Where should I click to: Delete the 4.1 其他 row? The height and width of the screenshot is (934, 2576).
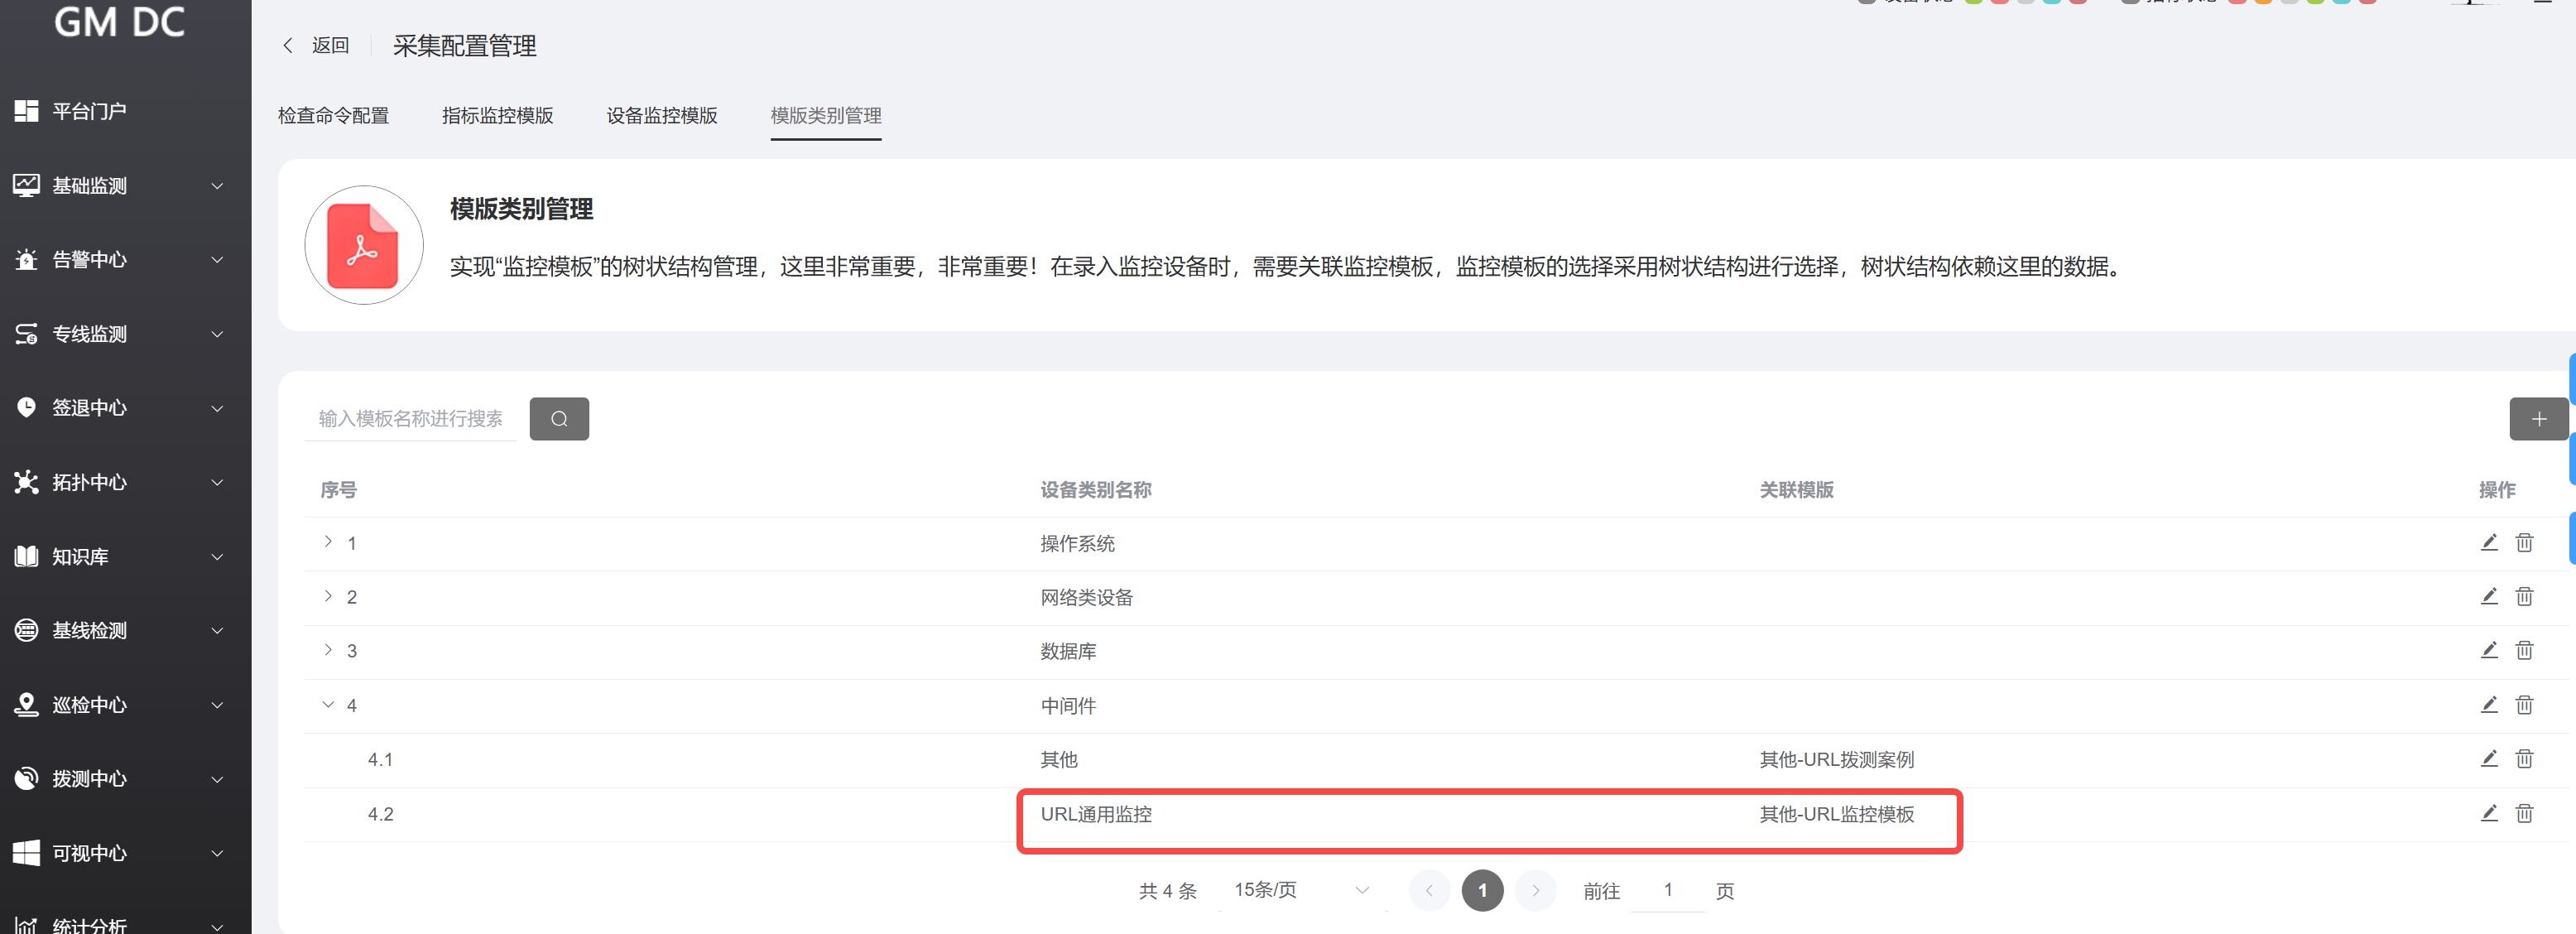click(2524, 758)
